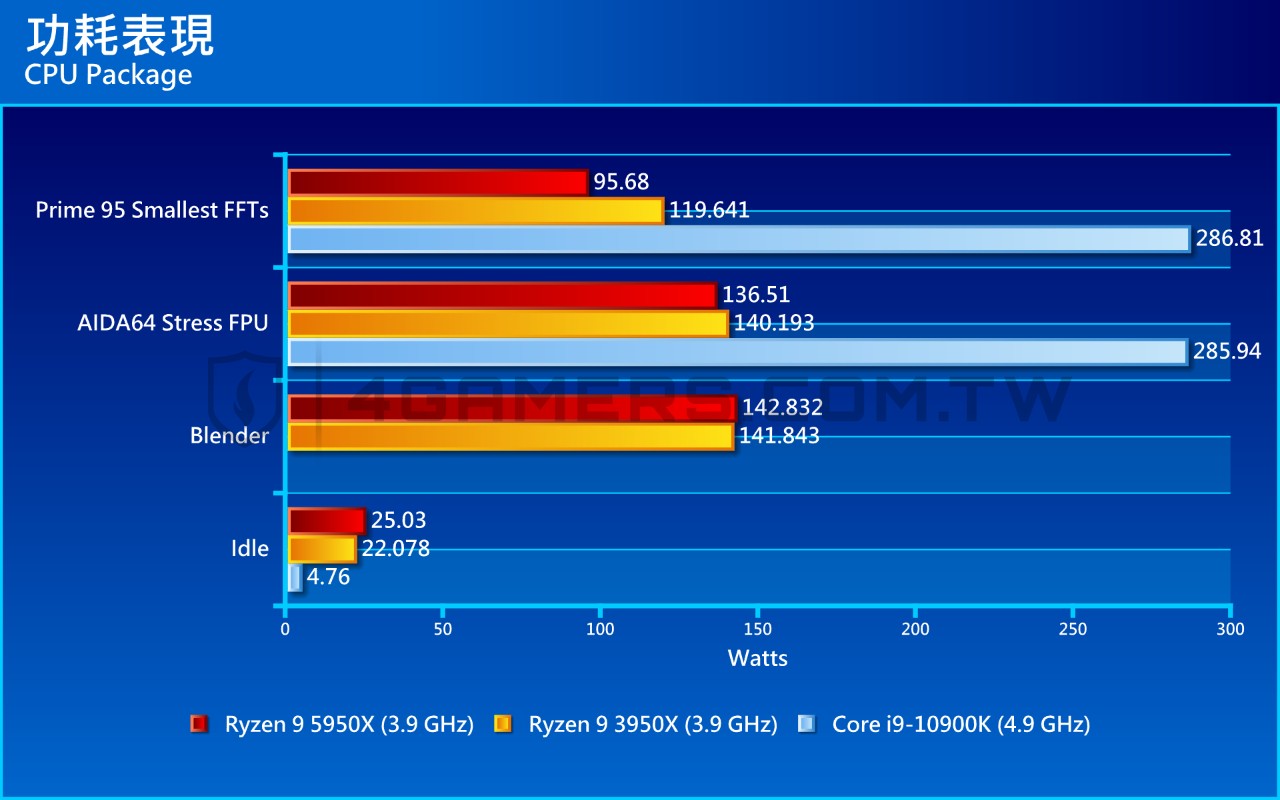Click the Idle category label
1280x800 pixels.
(249, 548)
